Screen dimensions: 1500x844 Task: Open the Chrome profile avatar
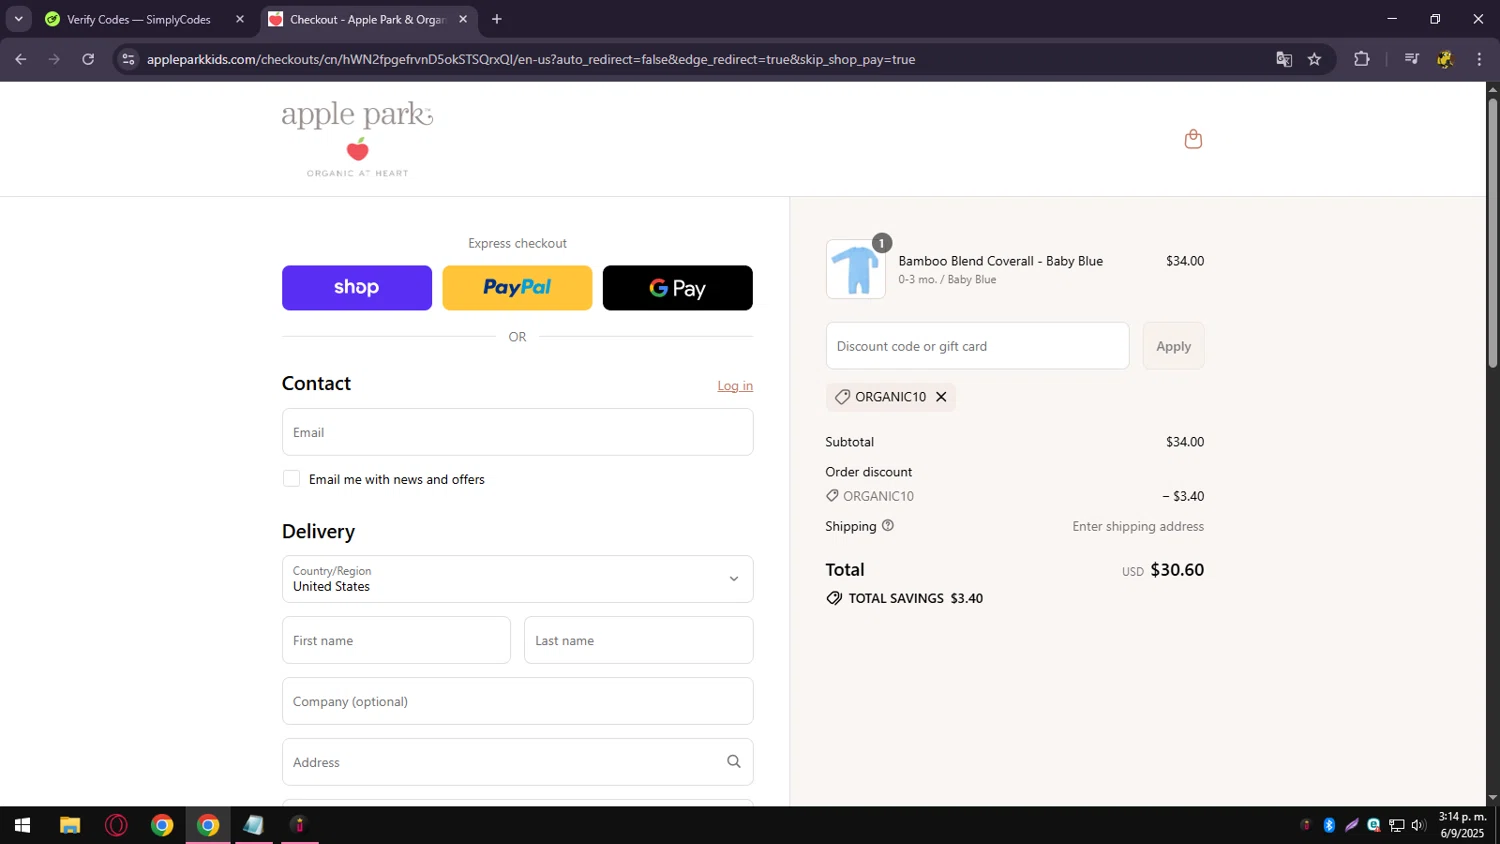click(1445, 59)
